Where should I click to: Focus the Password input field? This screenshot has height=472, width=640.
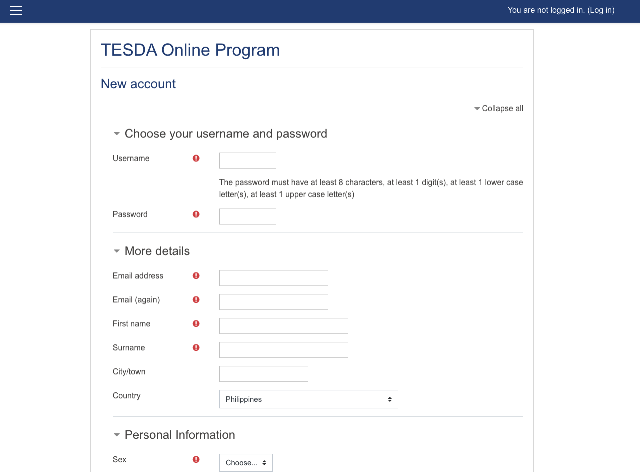coord(247,216)
